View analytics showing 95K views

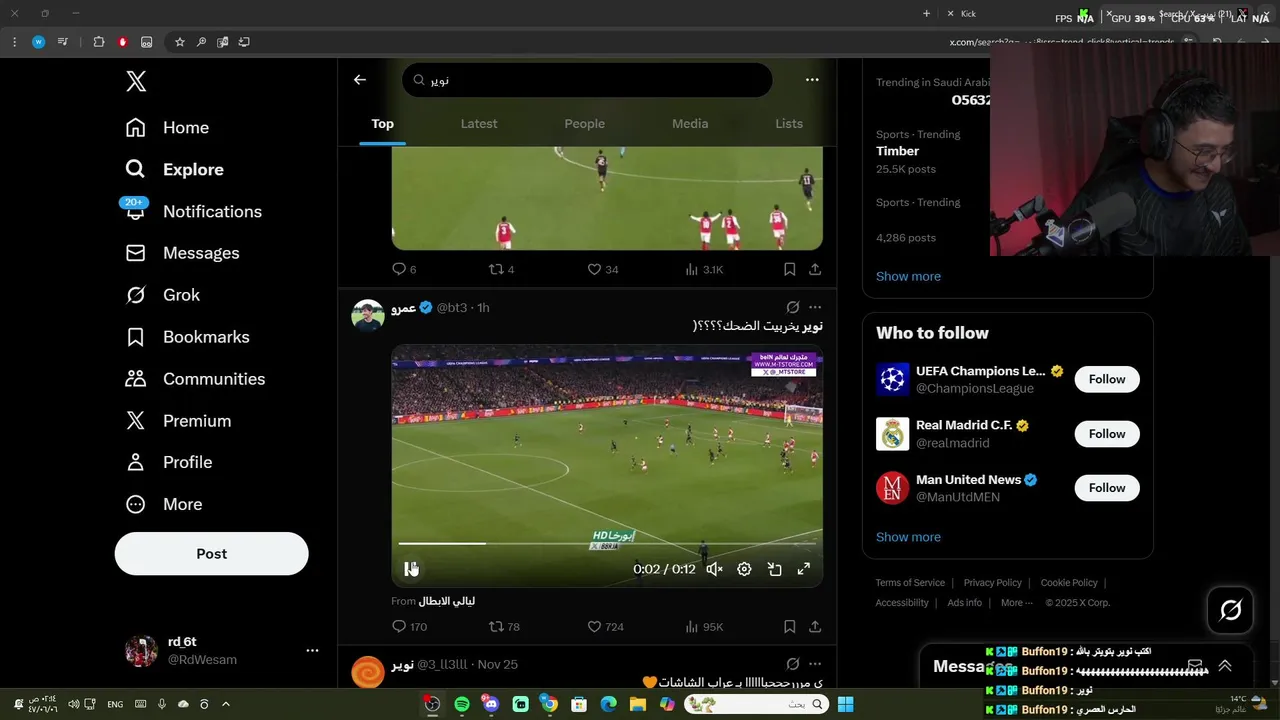pos(704,627)
